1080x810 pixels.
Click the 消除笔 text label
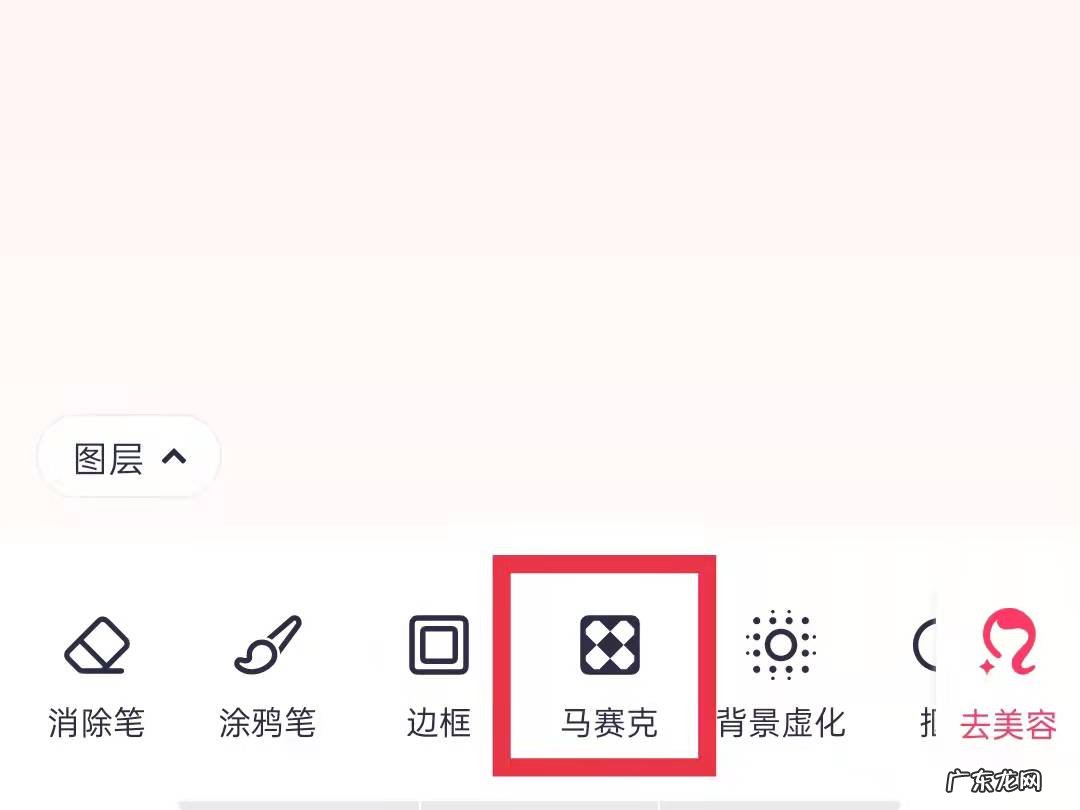point(96,723)
